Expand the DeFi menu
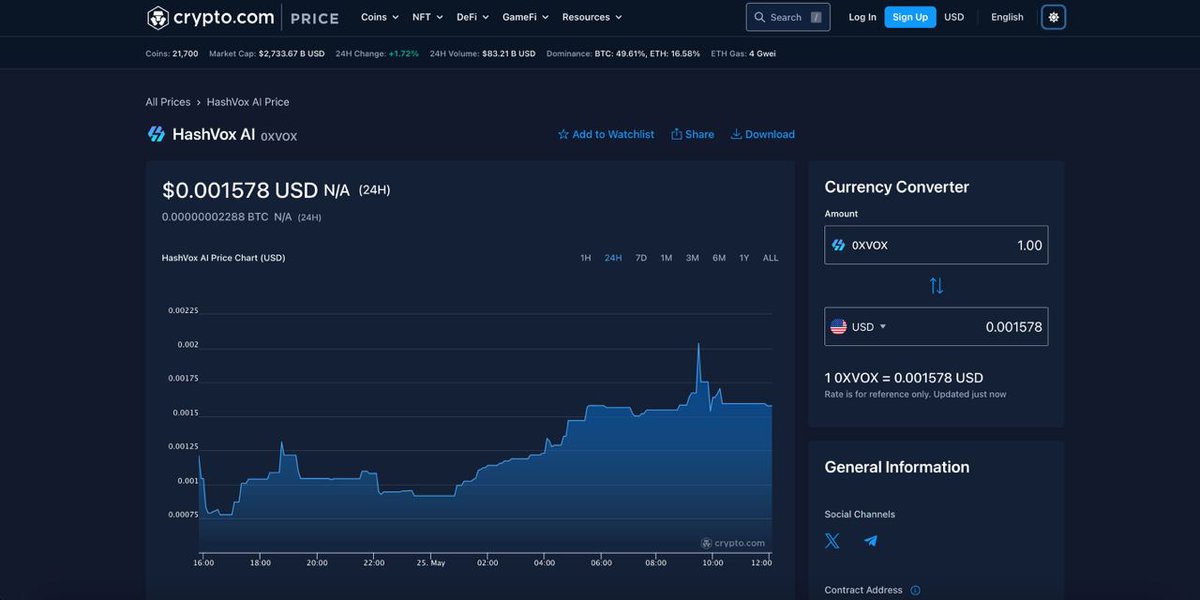 click(x=473, y=17)
